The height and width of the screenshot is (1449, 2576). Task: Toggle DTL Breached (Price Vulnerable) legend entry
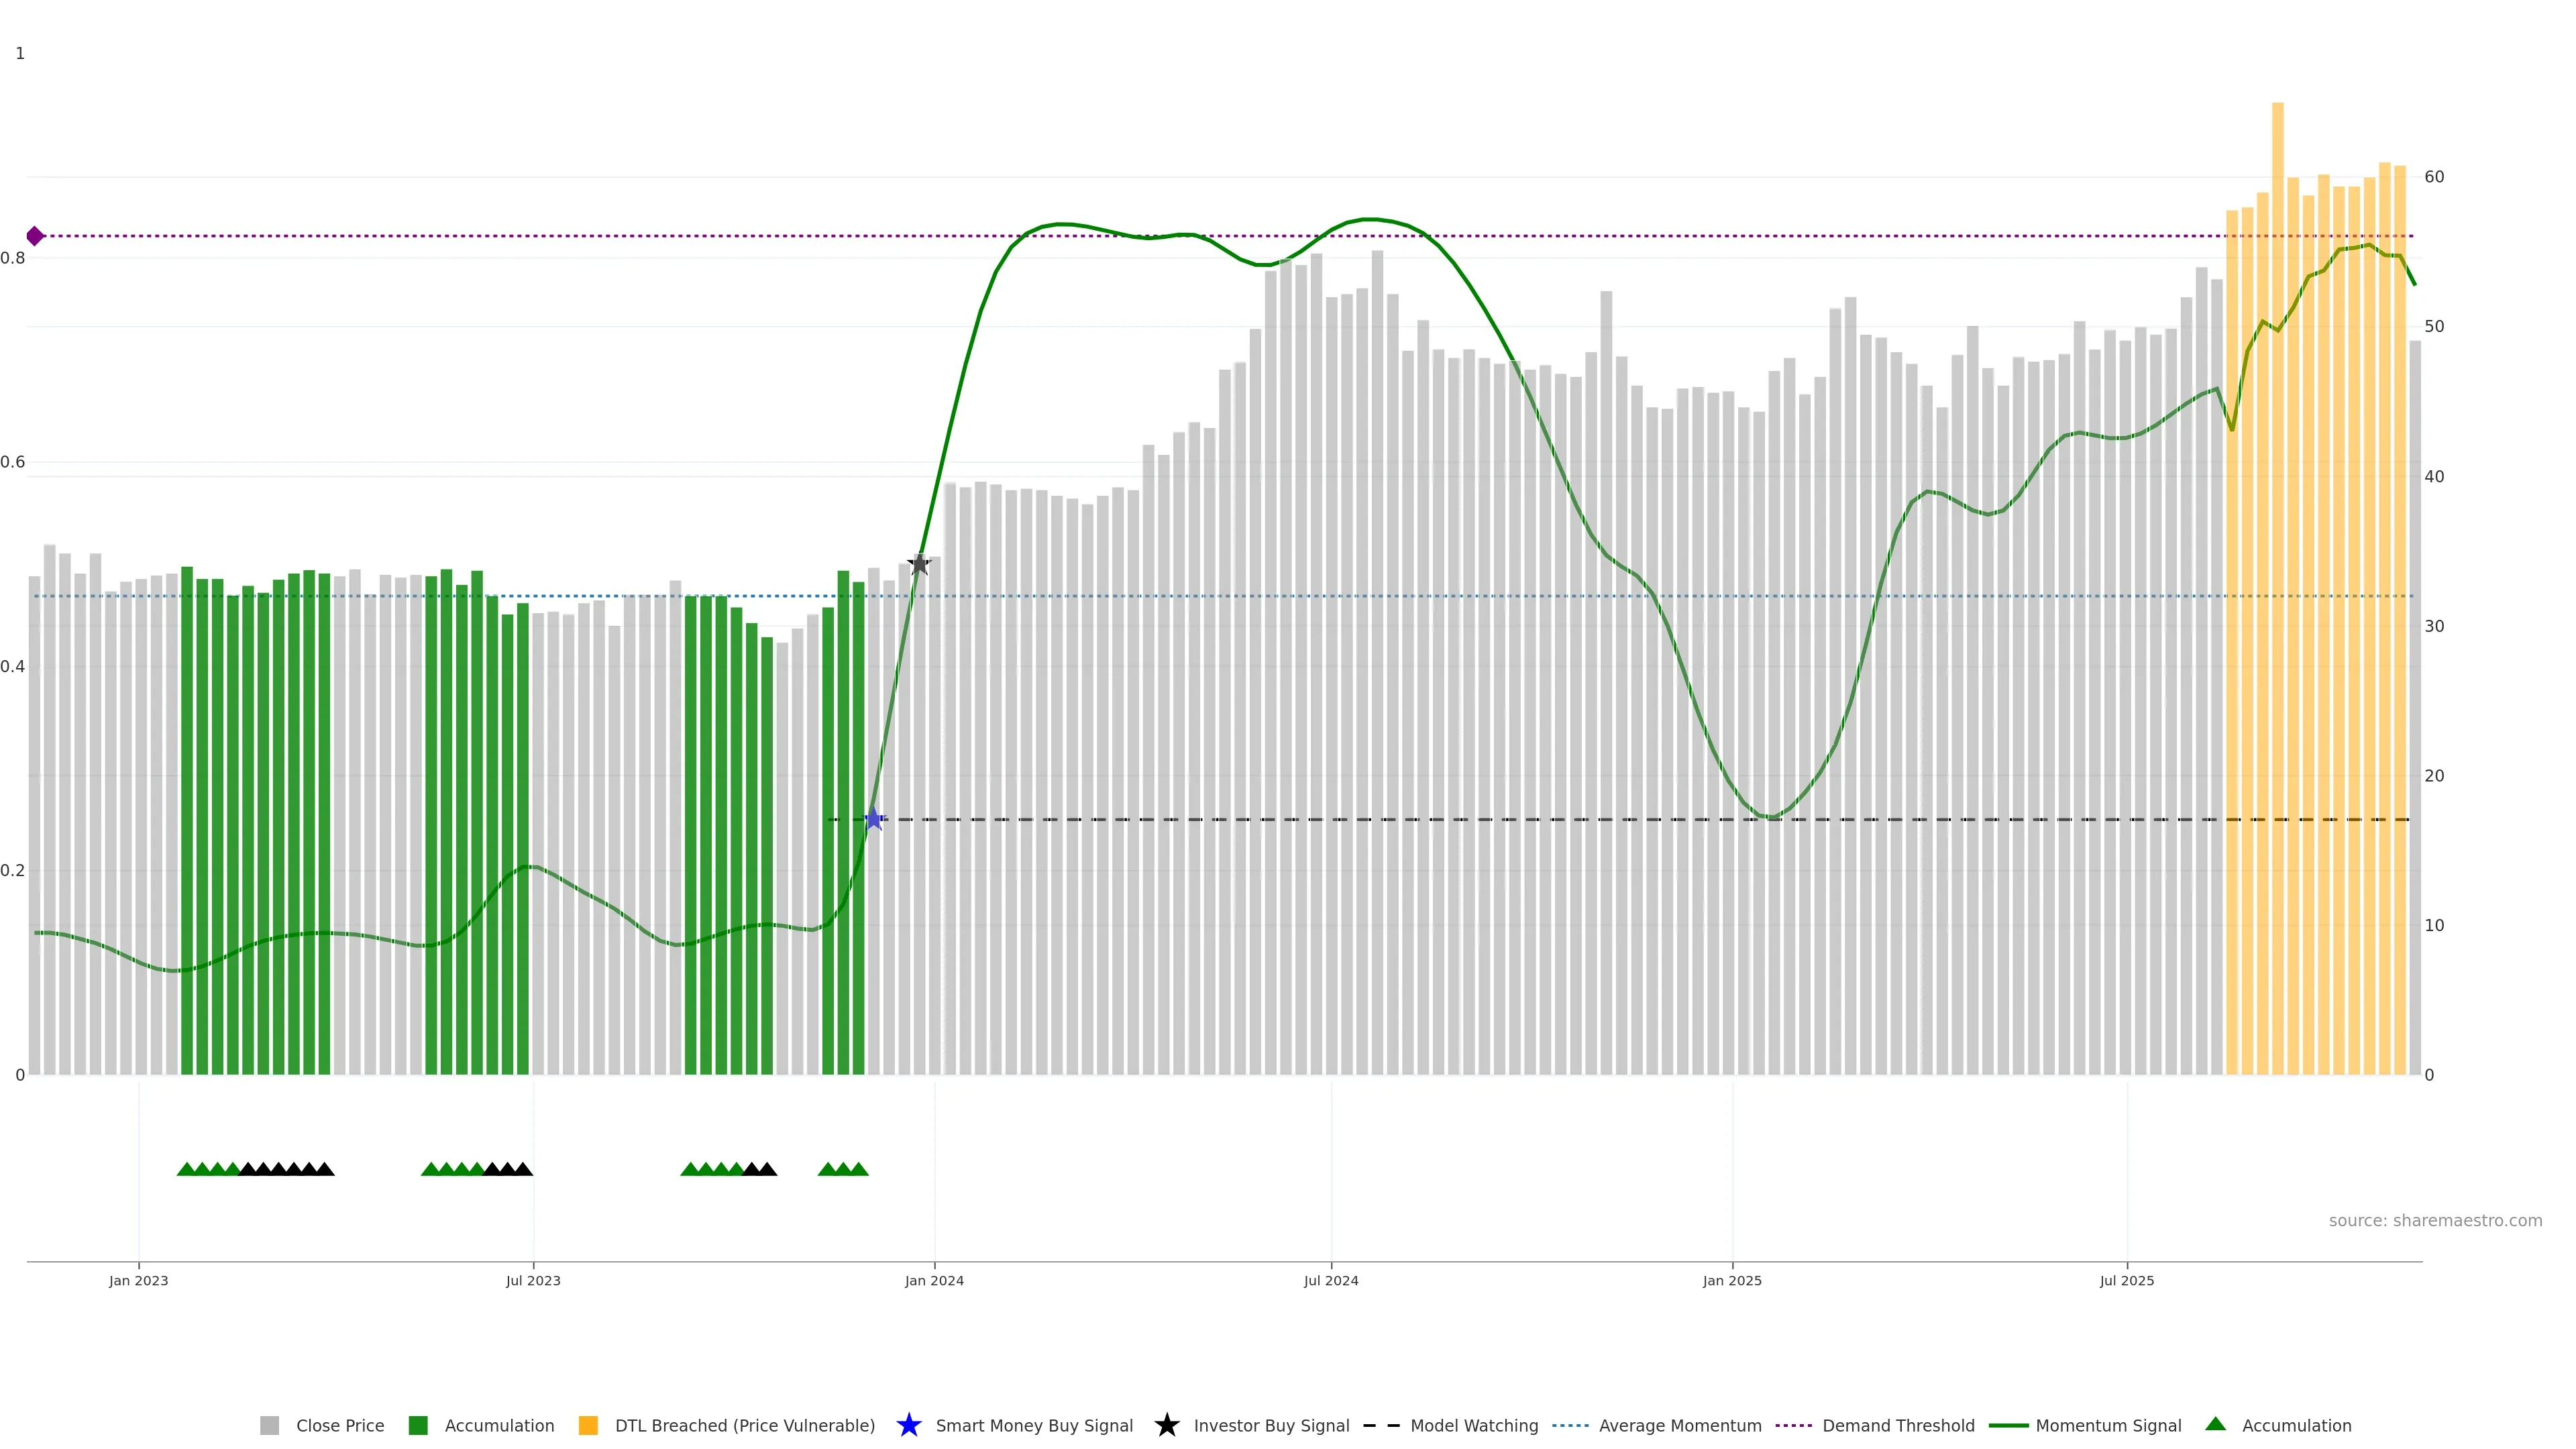tap(744, 1425)
